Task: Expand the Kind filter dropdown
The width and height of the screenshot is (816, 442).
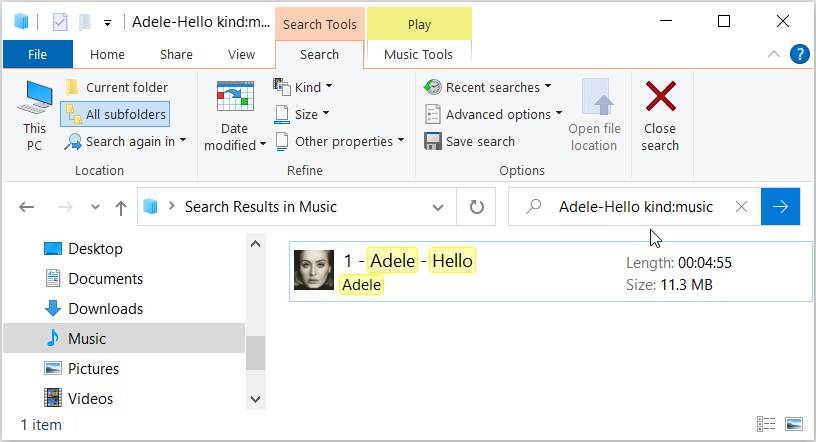Action: [x=313, y=87]
